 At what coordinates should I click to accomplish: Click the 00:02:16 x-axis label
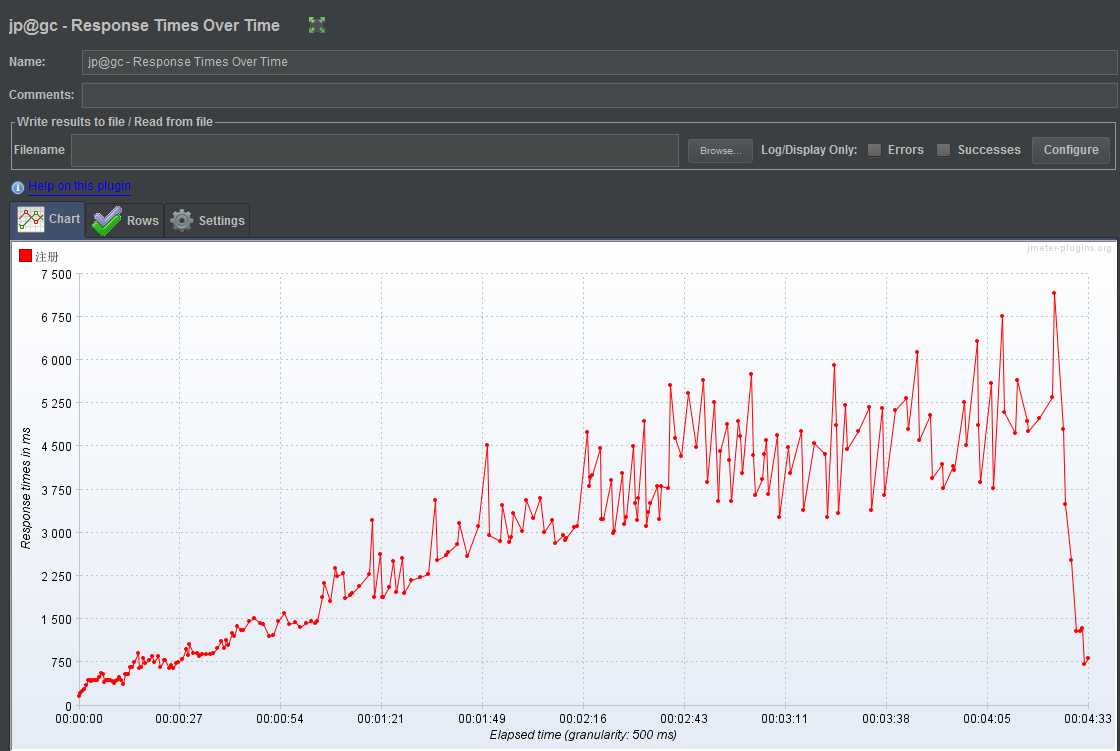(x=583, y=719)
